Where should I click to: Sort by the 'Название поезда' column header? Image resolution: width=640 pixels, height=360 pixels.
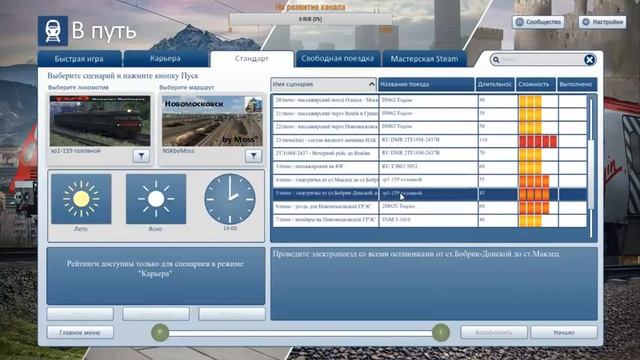[426, 84]
